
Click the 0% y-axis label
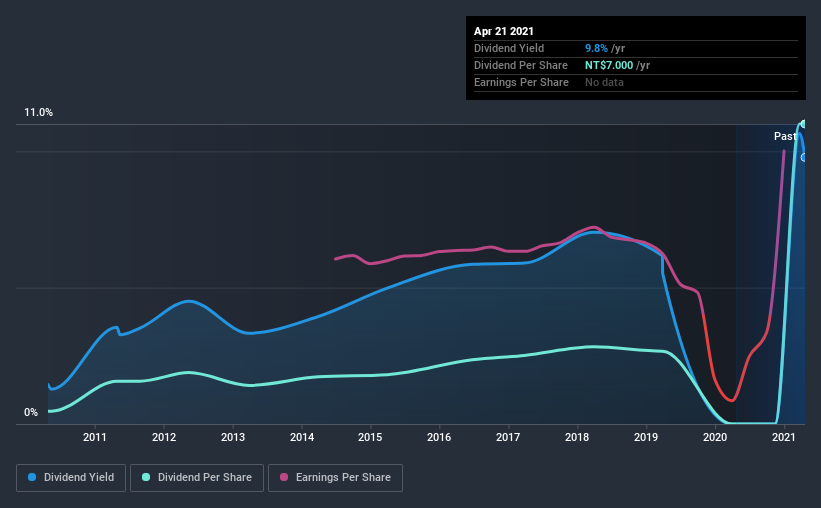31,413
